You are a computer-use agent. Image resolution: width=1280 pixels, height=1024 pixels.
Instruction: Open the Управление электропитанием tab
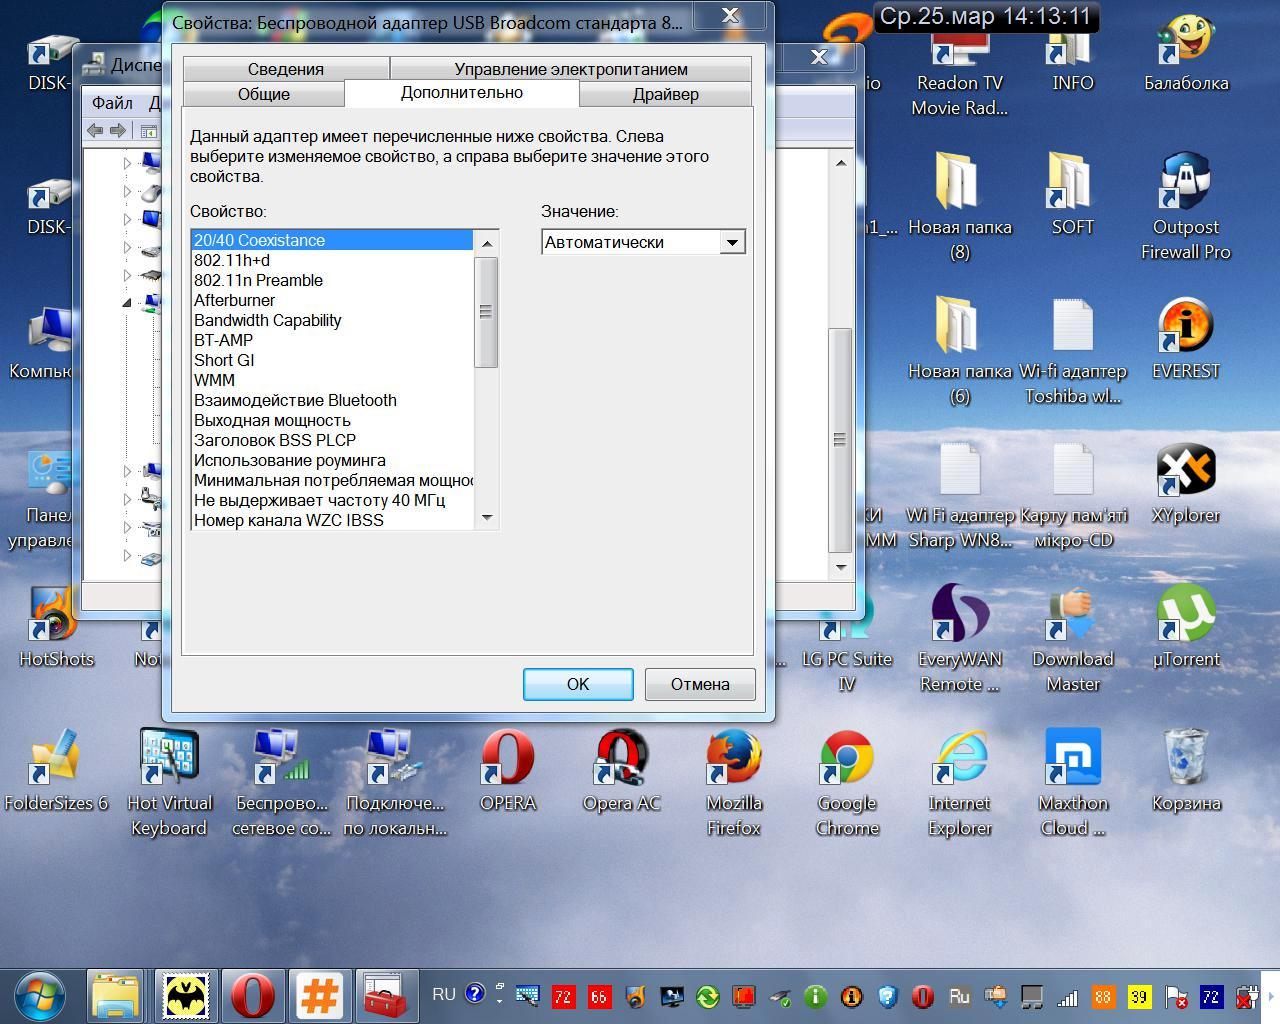(571, 69)
